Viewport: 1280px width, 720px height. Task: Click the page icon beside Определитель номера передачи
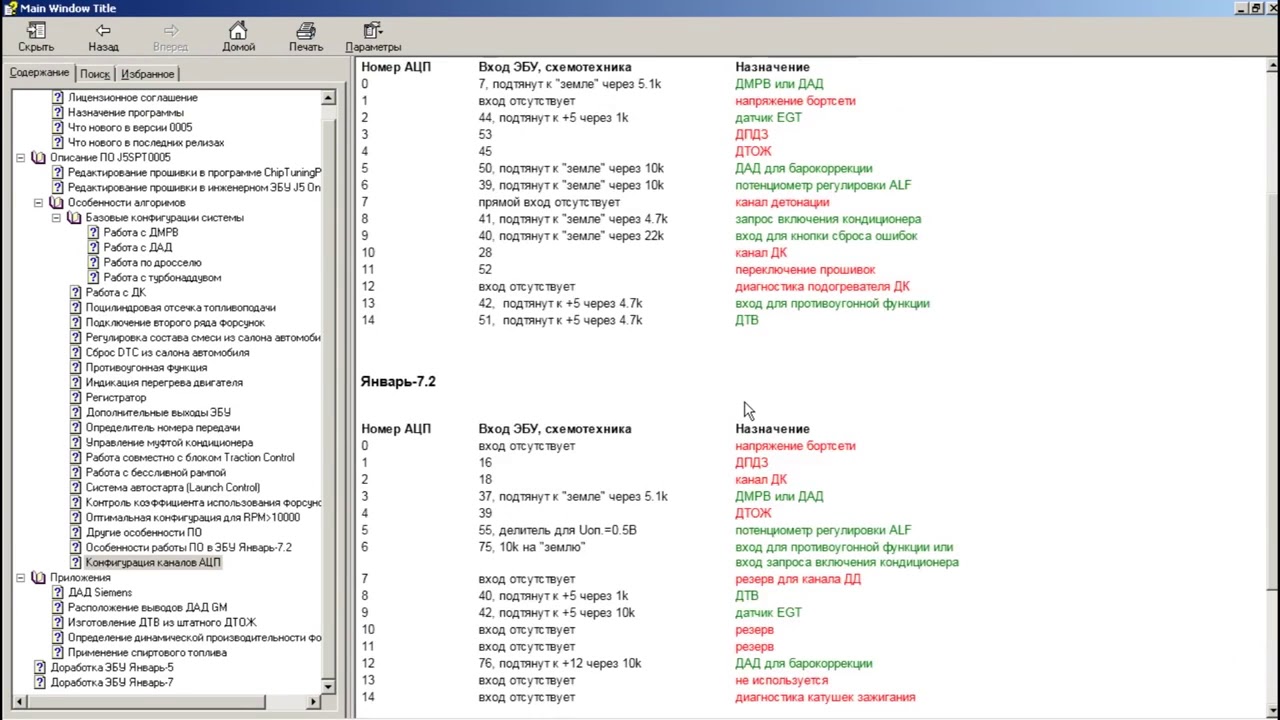tap(76, 428)
